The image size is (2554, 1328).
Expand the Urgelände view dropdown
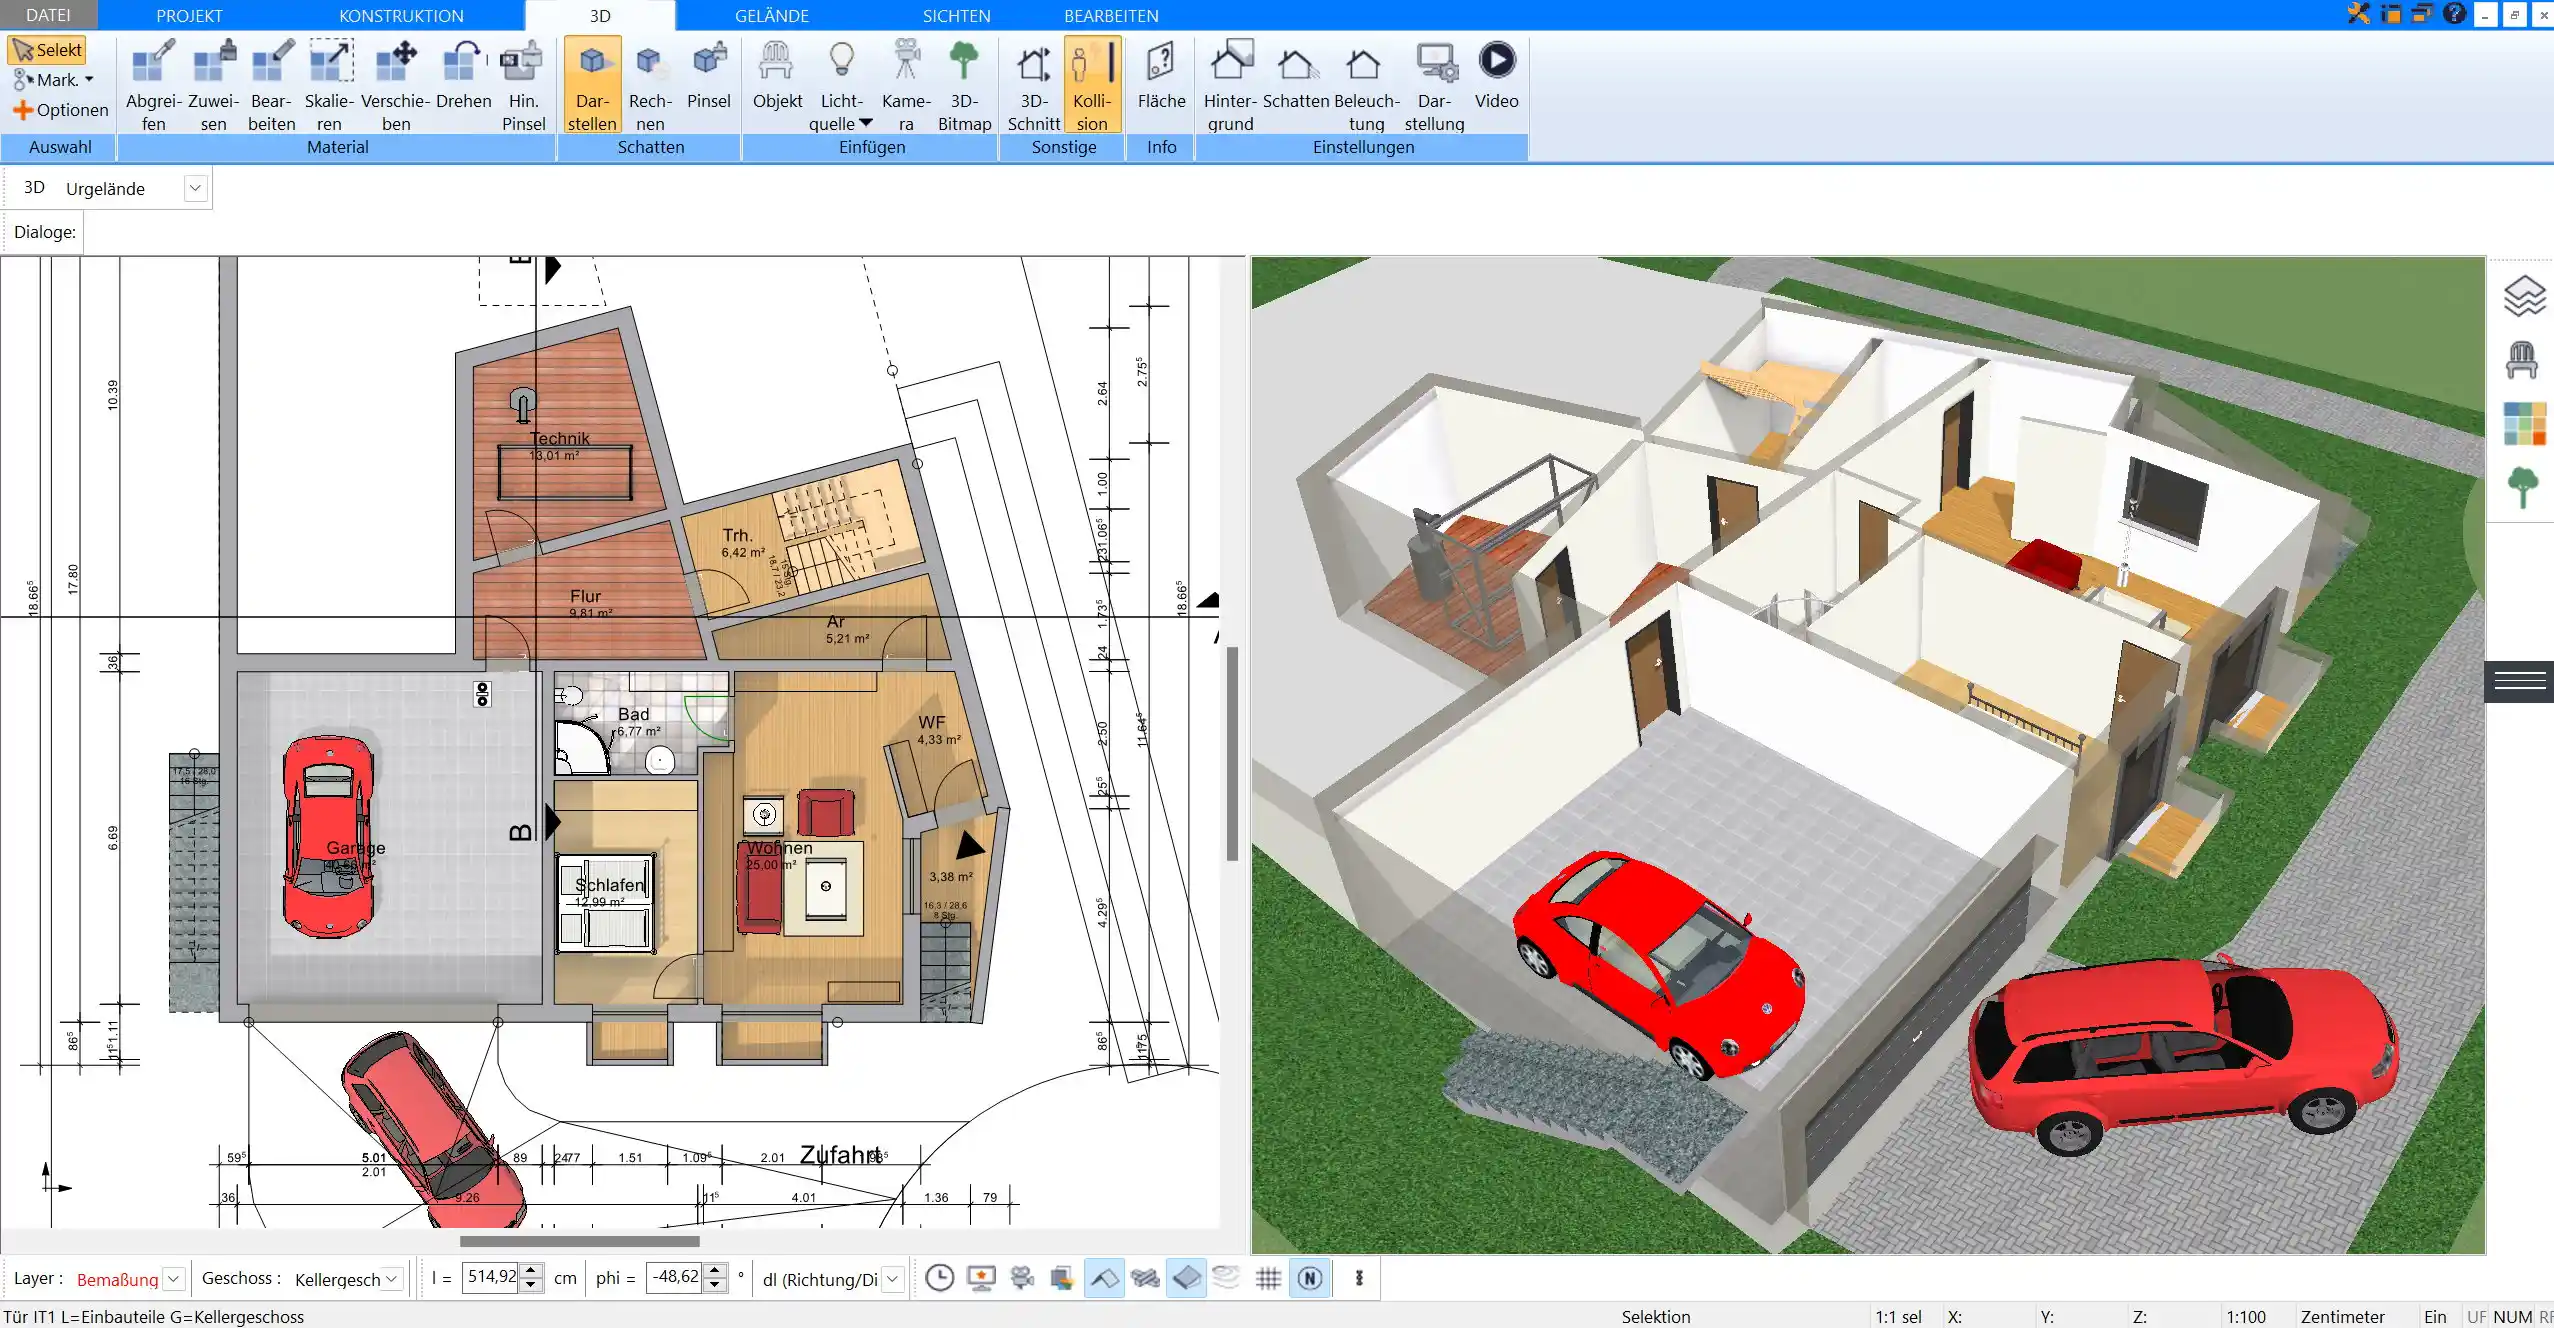(195, 188)
